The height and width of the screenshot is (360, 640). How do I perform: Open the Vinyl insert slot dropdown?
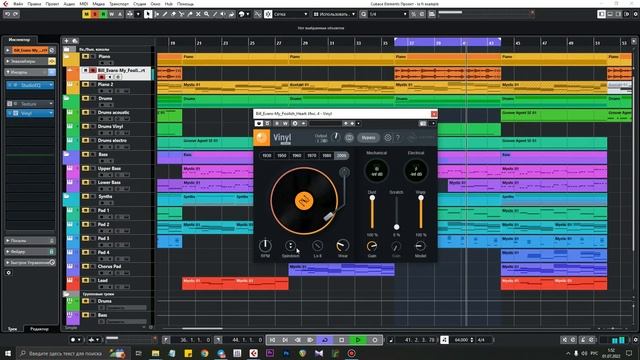(51, 113)
